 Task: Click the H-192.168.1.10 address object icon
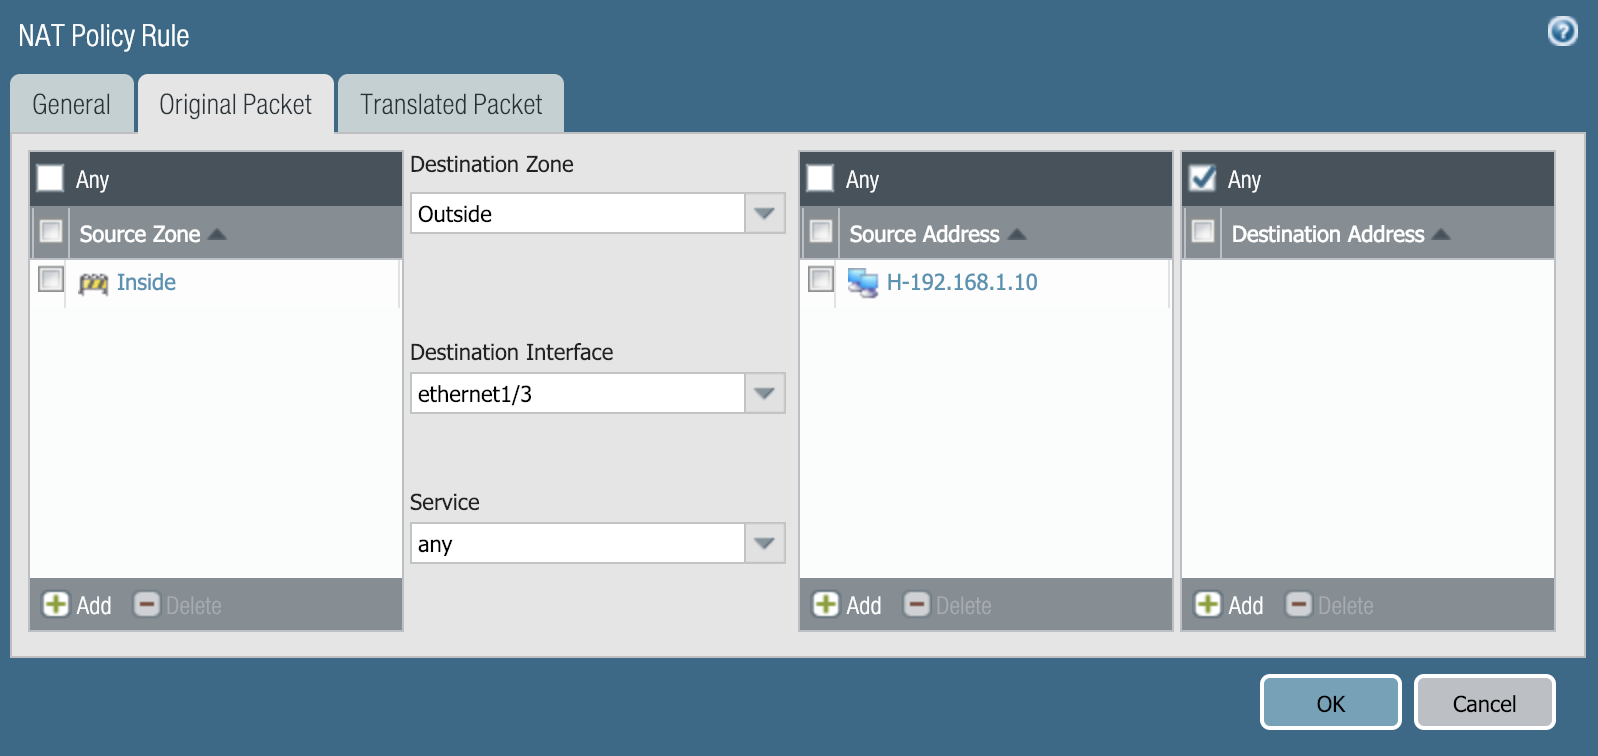click(x=862, y=283)
